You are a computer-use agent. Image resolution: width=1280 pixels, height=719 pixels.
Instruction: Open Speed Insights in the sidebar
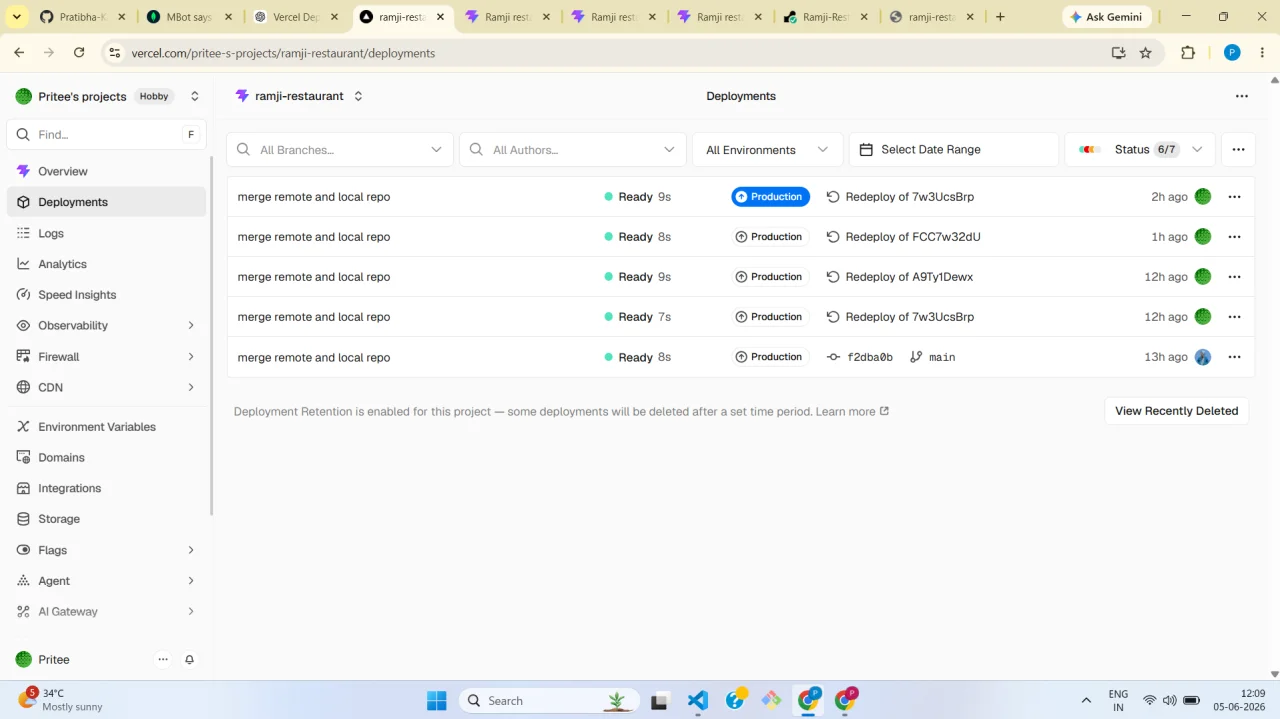(x=106, y=295)
